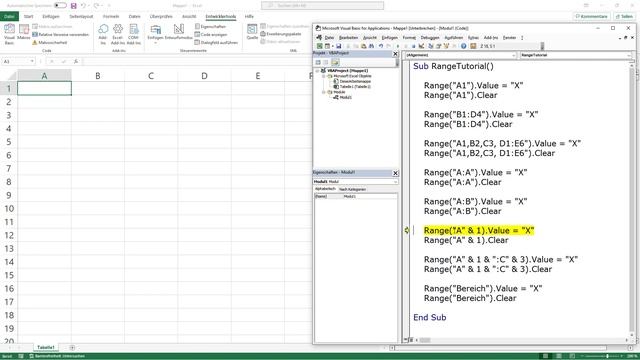Save workbook via title bar disk icon
This screenshot has height=360, width=640.
coord(73,6)
